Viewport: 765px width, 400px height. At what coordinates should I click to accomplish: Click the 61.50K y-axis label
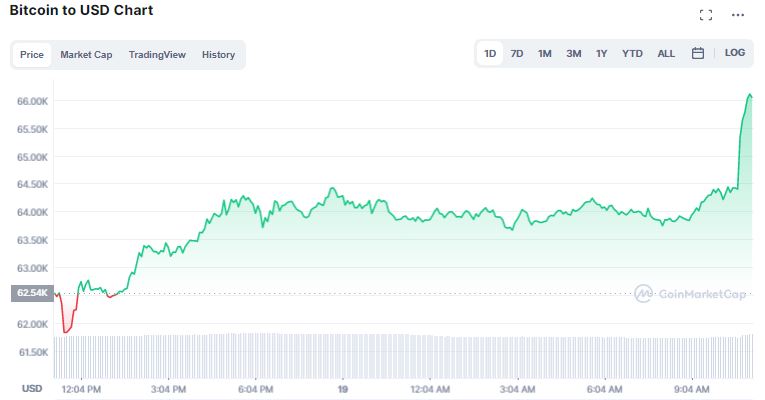[x=33, y=352]
